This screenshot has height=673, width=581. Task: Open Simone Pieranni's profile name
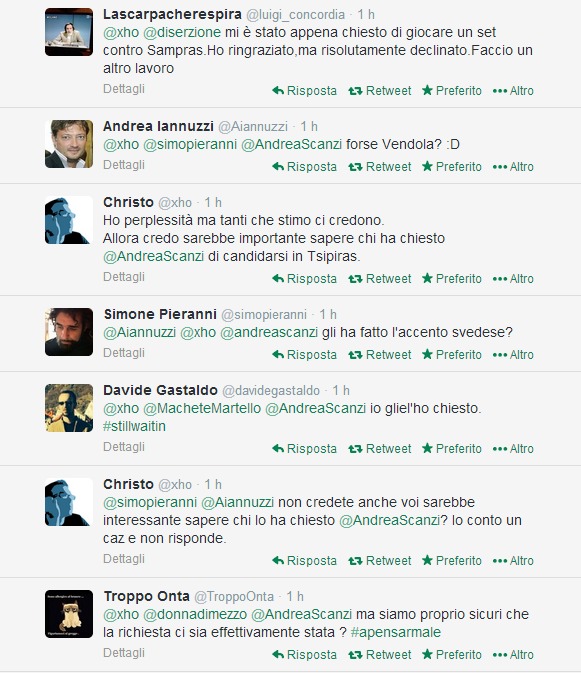point(160,314)
